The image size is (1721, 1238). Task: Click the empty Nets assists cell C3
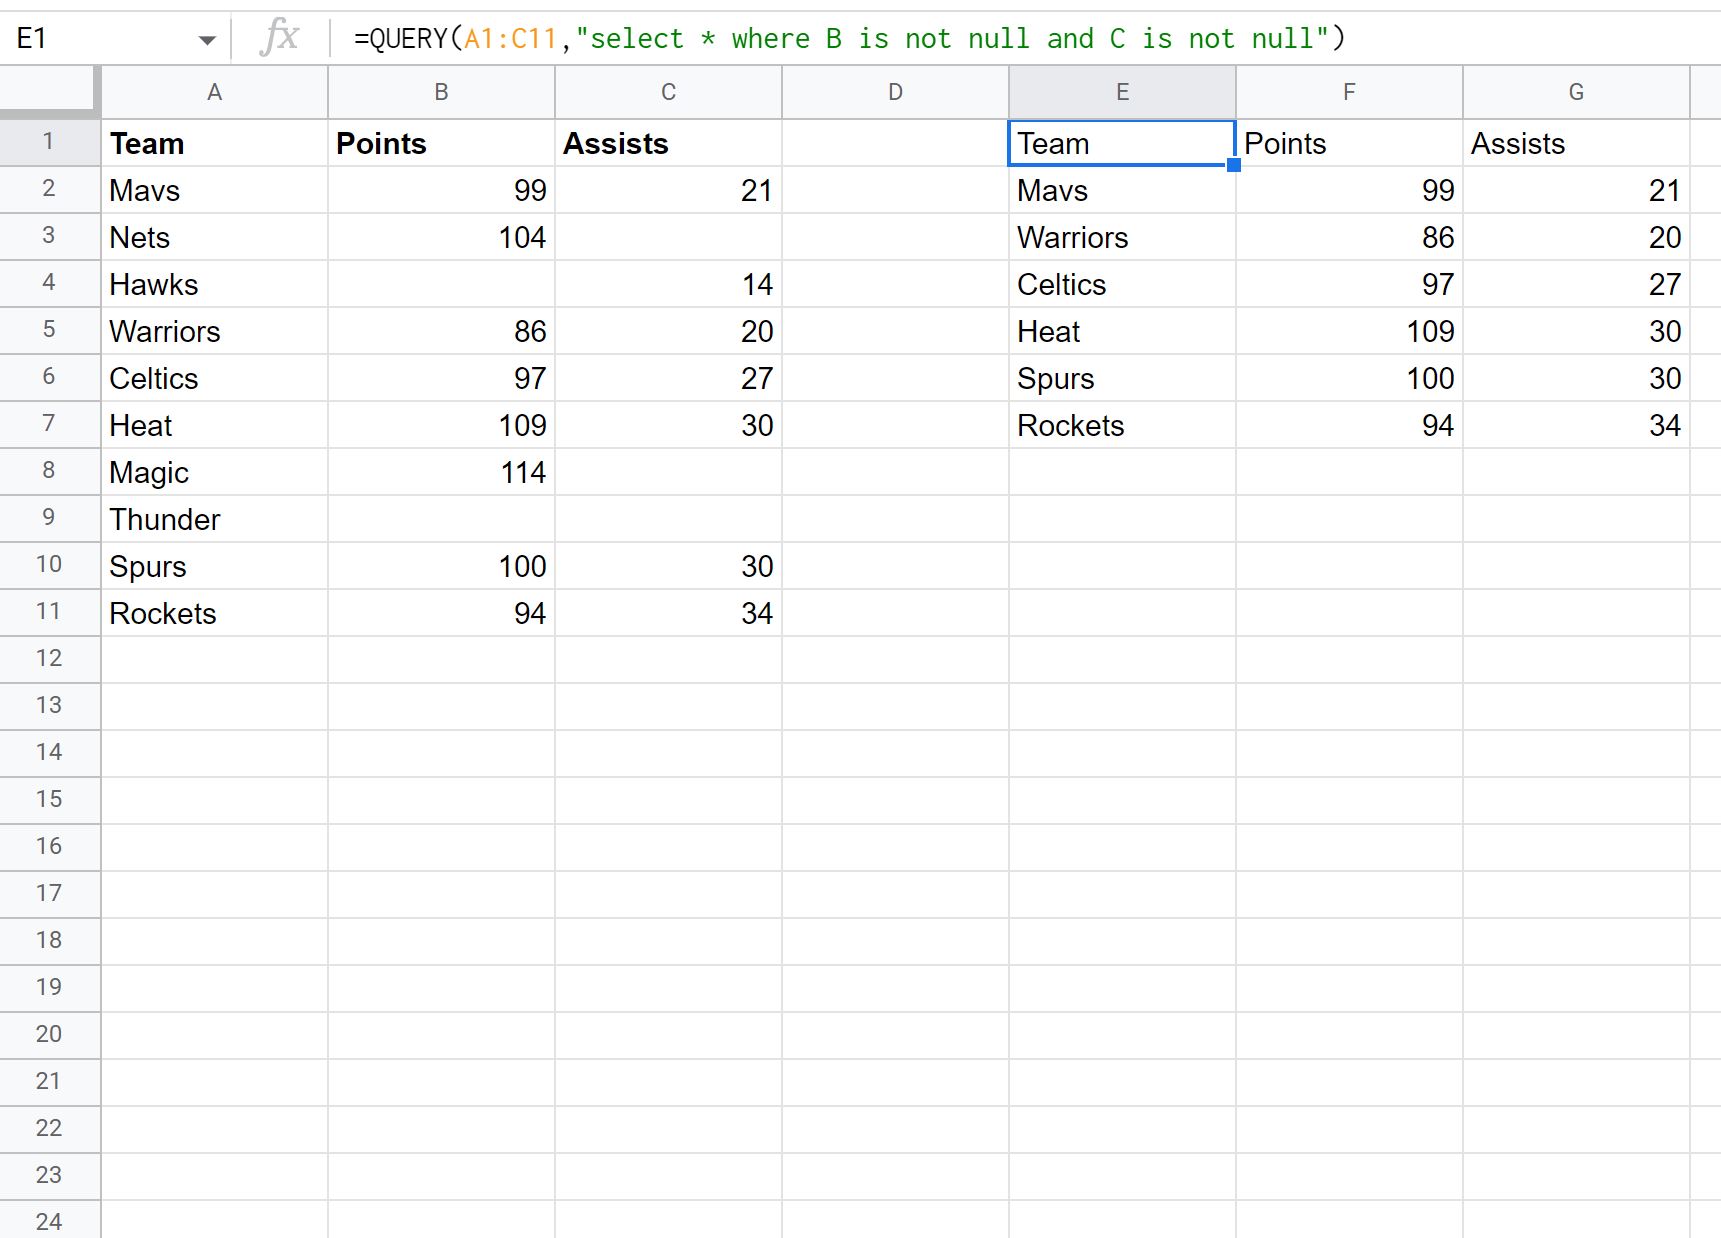(x=668, y=237)
